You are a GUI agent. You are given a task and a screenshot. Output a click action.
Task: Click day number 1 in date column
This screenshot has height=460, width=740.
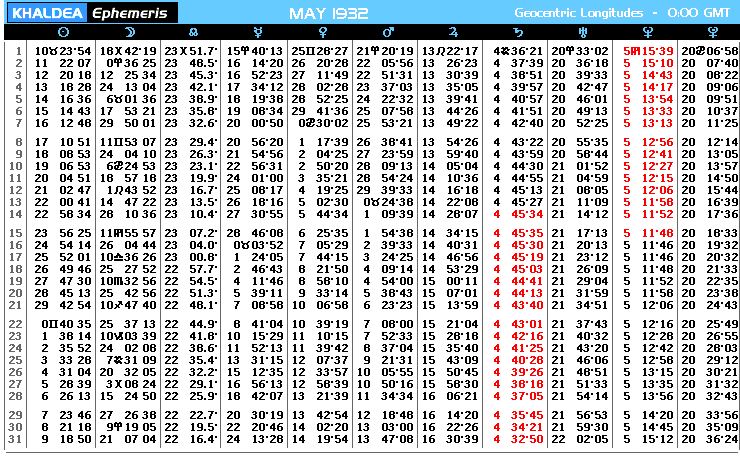tap(19, 51)
